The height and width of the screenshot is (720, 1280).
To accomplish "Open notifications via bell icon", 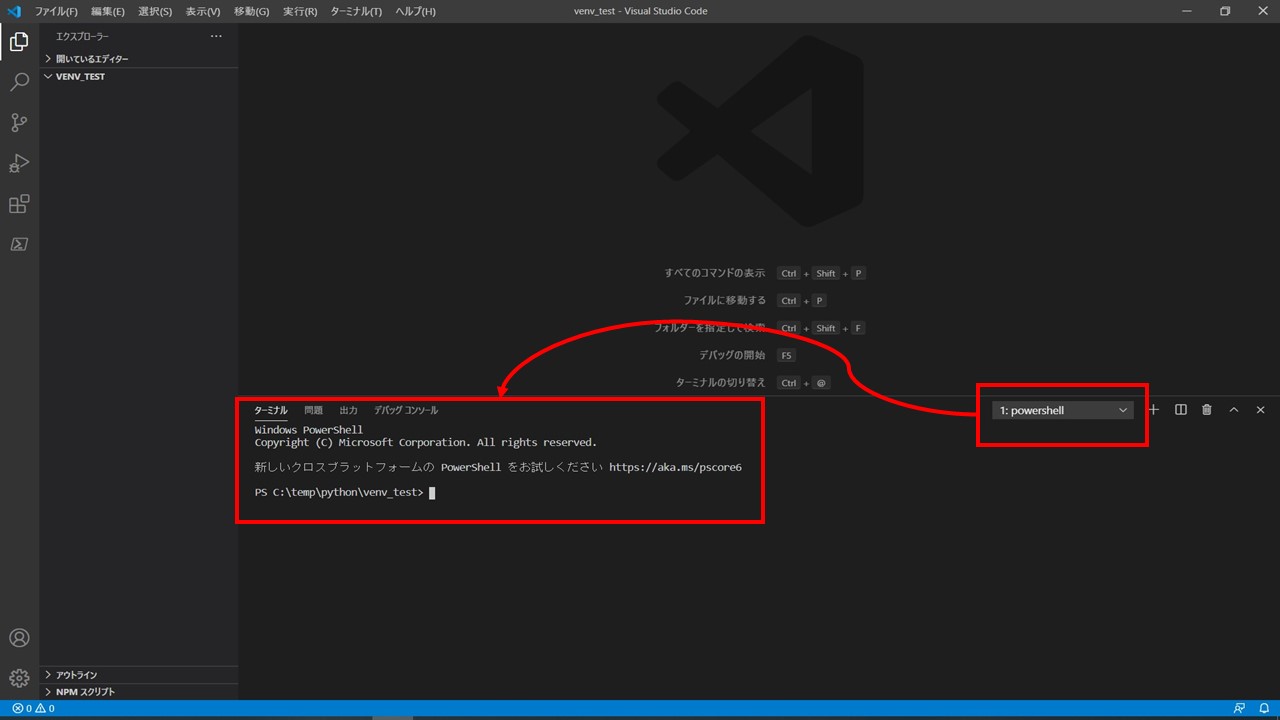I will [x=1262, y=707].
